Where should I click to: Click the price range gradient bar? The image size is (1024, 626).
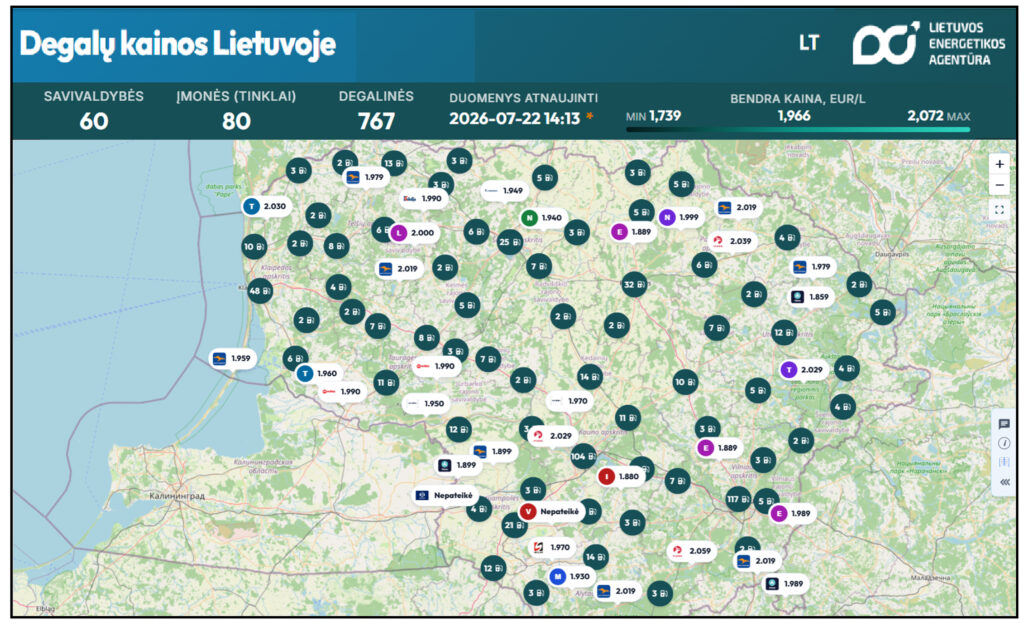pyautogui.click(x=798, y=130)
